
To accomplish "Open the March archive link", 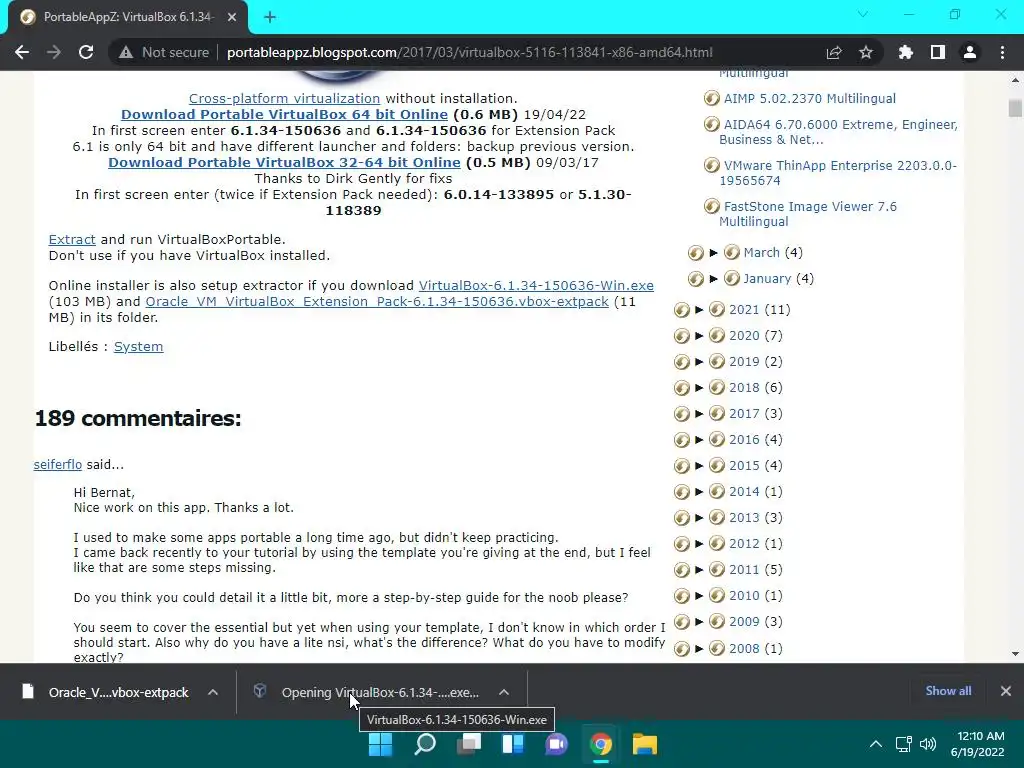I will [761, 253].
